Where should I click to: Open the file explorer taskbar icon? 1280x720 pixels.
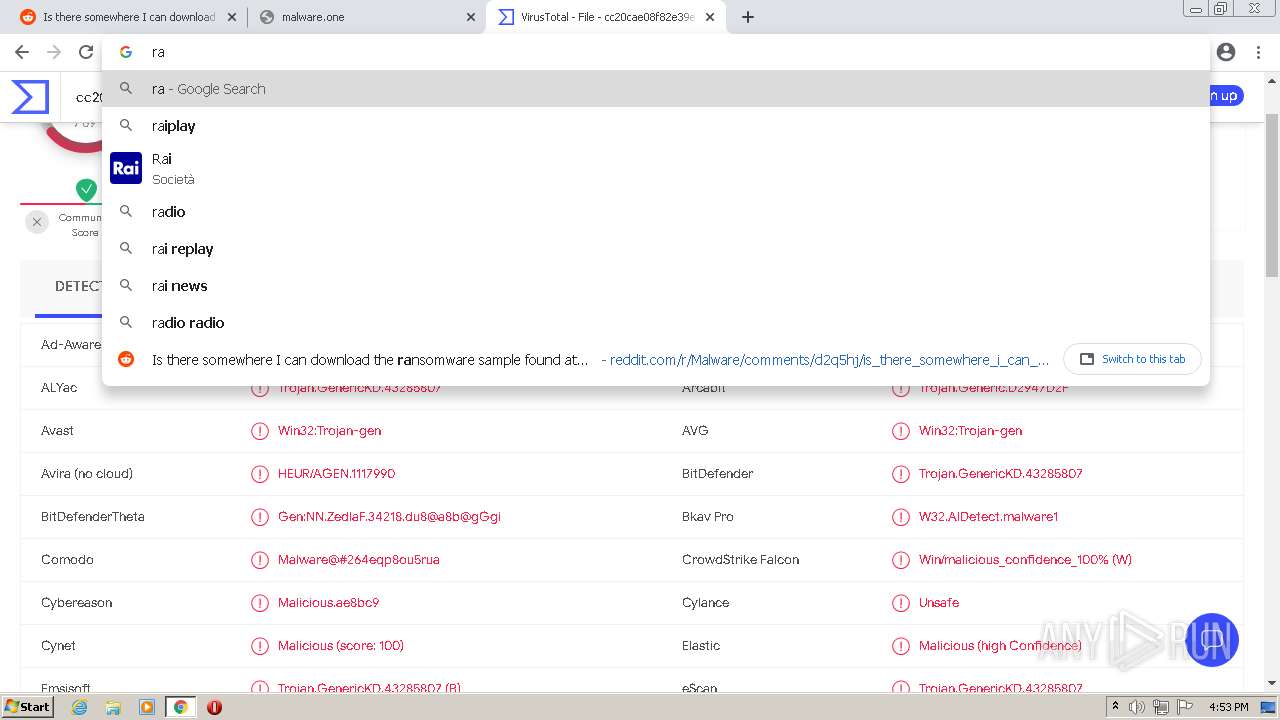113,707
